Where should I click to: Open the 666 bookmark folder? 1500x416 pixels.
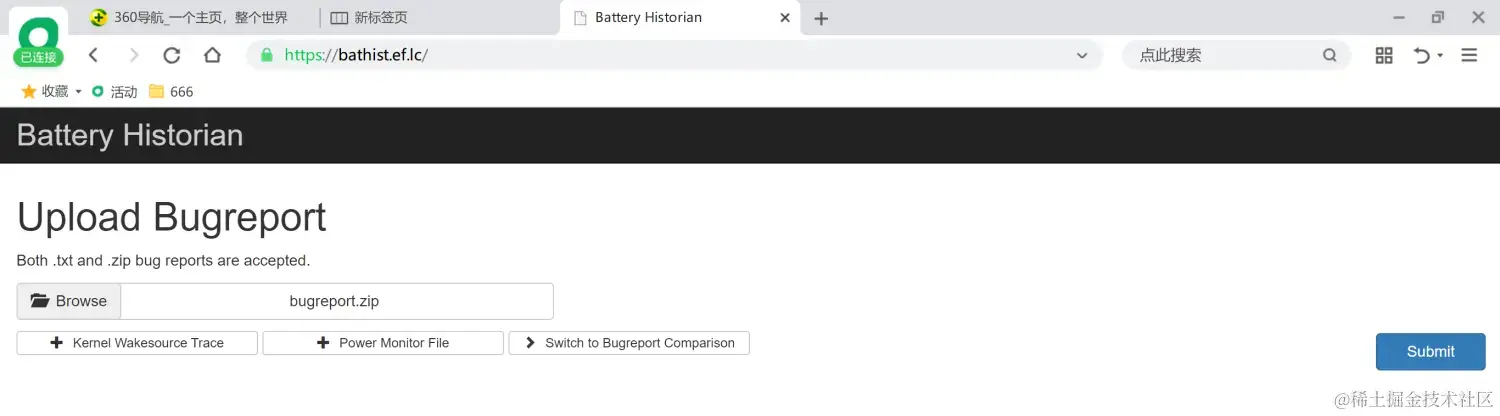(x=171, y=92)
